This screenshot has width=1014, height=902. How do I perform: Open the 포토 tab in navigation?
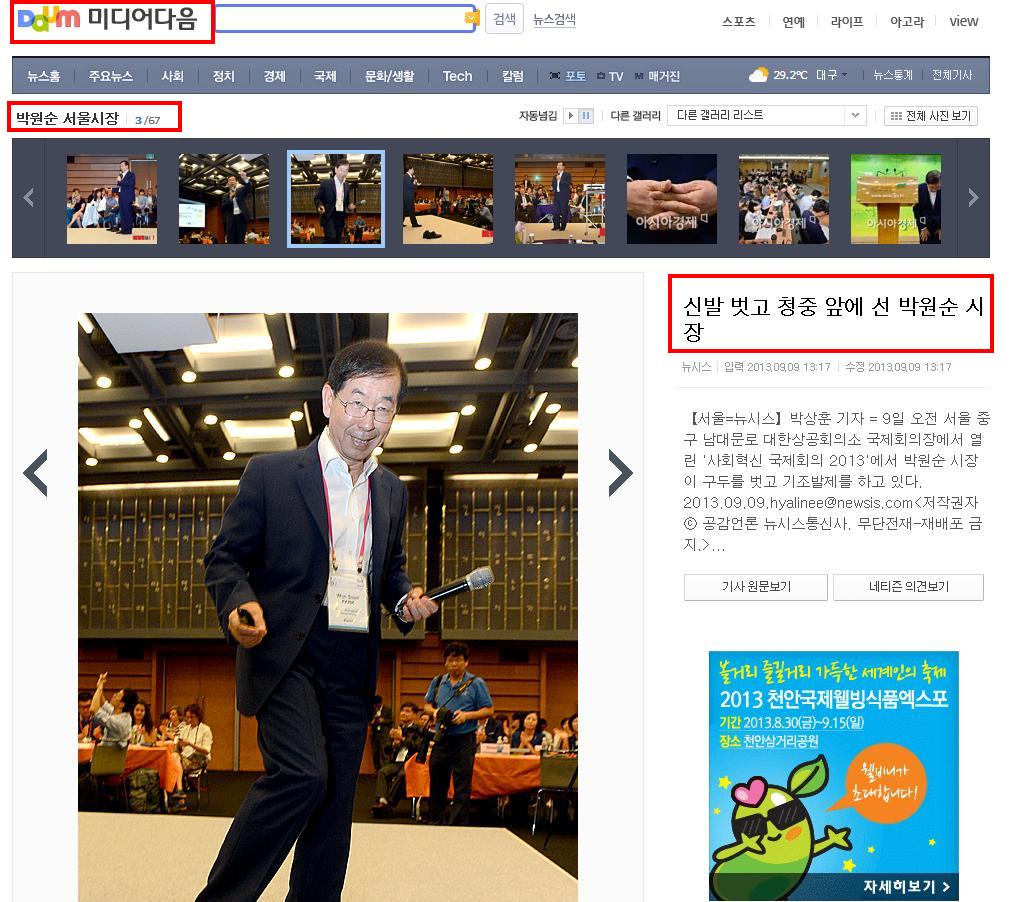tap(569, 76)
